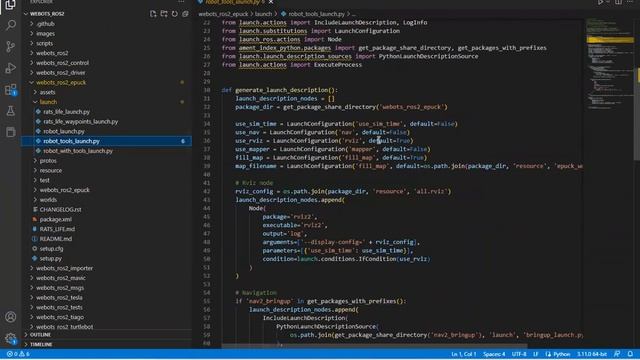Click Ln 1, Col 1 in status bar
The image size is (640, 360).
coord(463,354)
